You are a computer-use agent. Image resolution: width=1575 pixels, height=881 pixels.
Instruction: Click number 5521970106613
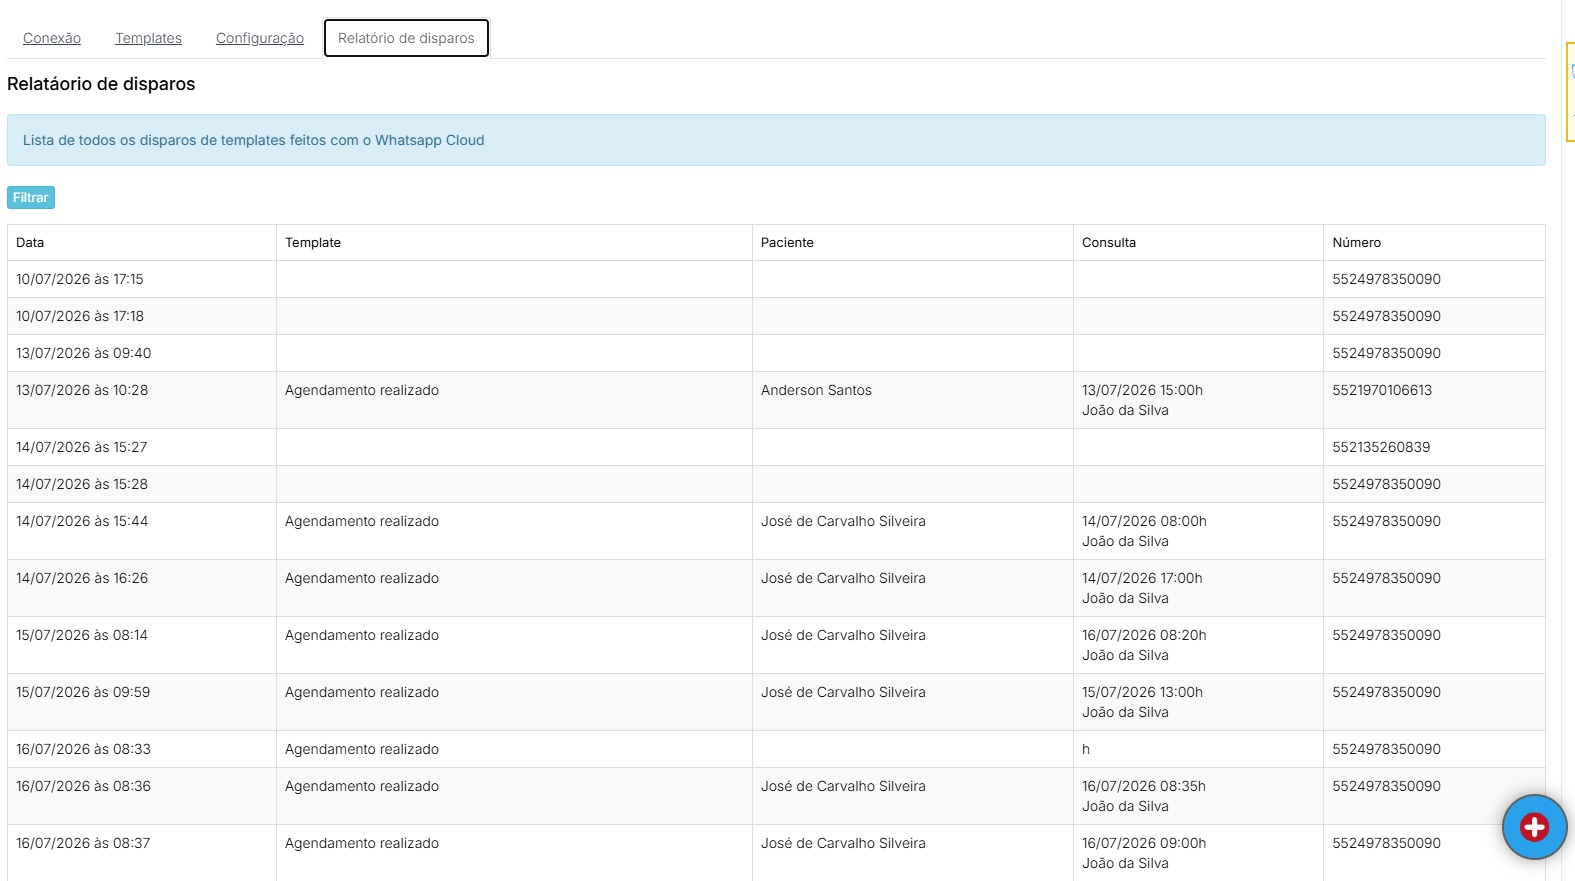click(x=1382, y=390)
